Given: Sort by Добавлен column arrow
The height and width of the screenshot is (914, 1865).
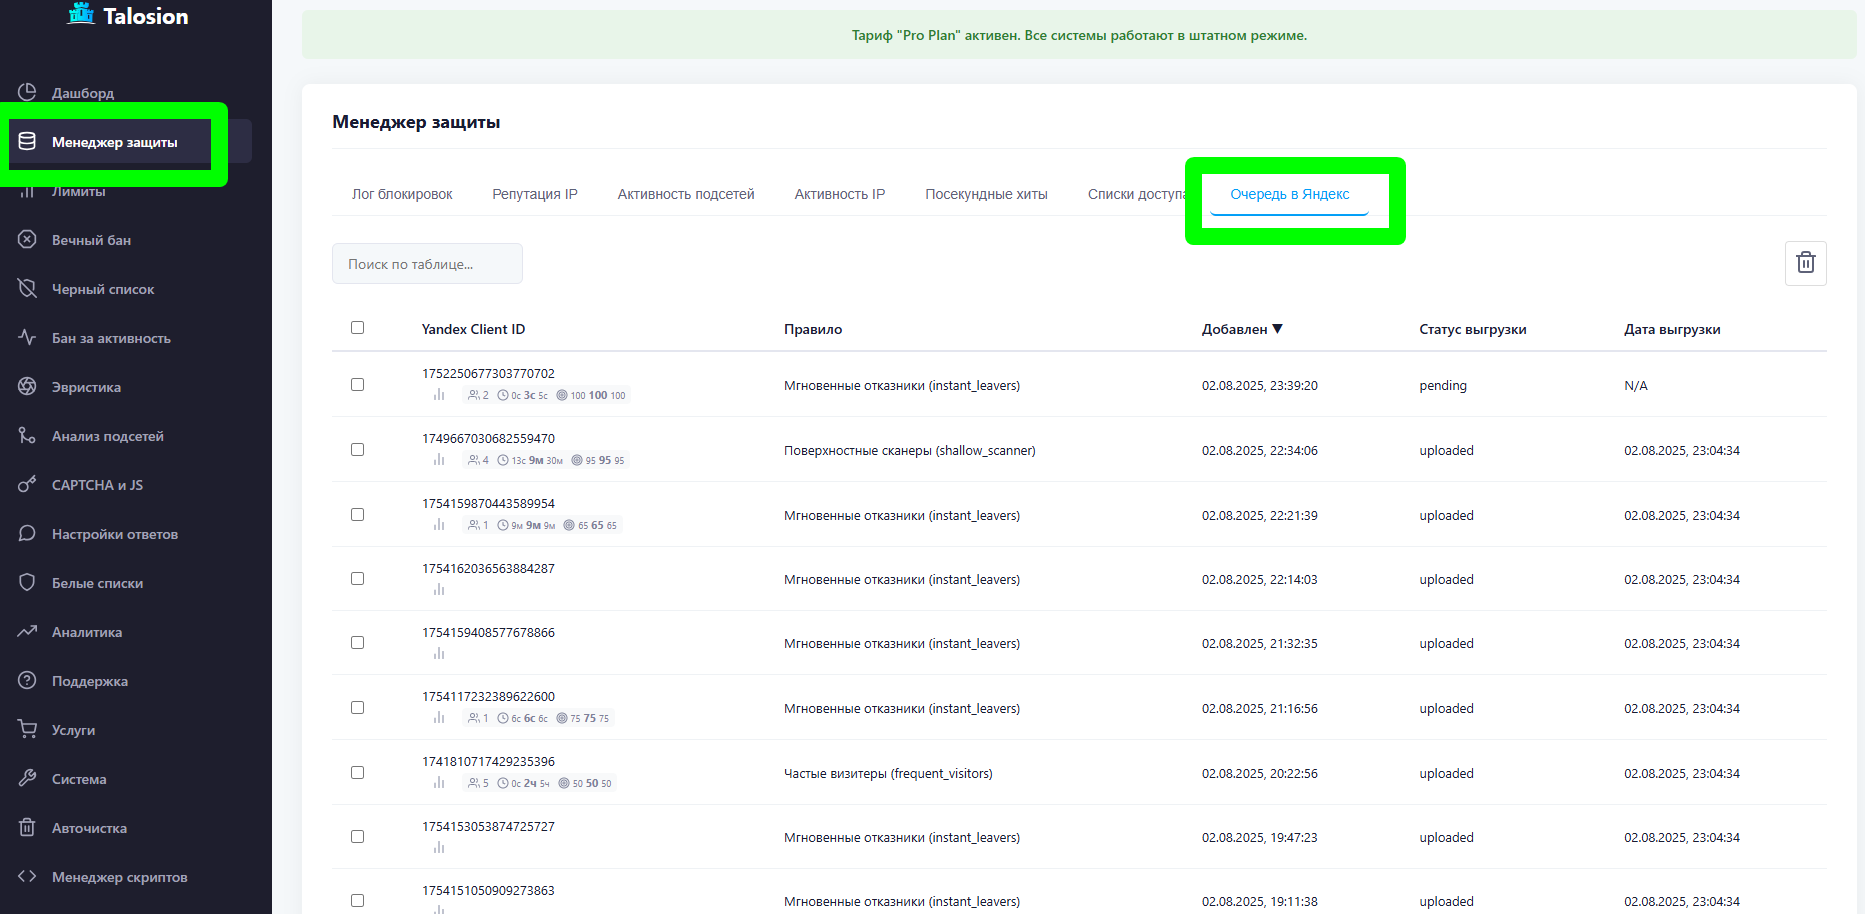Looking at the screenshot, I should 1277,329.
